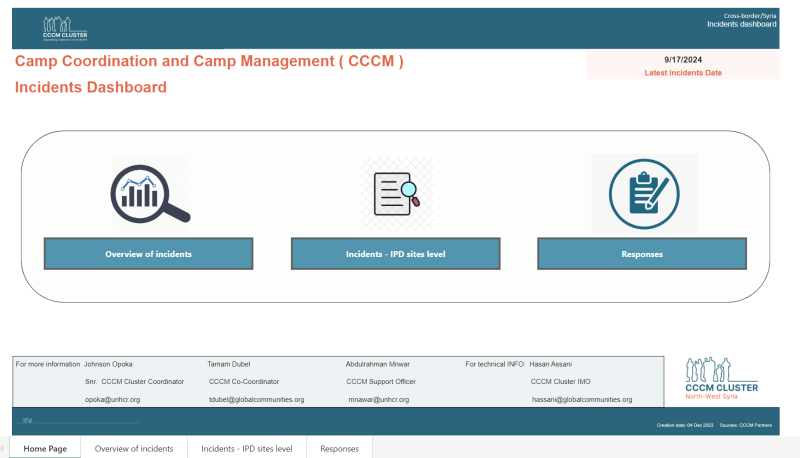Viewport: 800px width, 458px height.
Task: Click the Incidents Dashboard orange subtitle
Action: click(91, 88)
